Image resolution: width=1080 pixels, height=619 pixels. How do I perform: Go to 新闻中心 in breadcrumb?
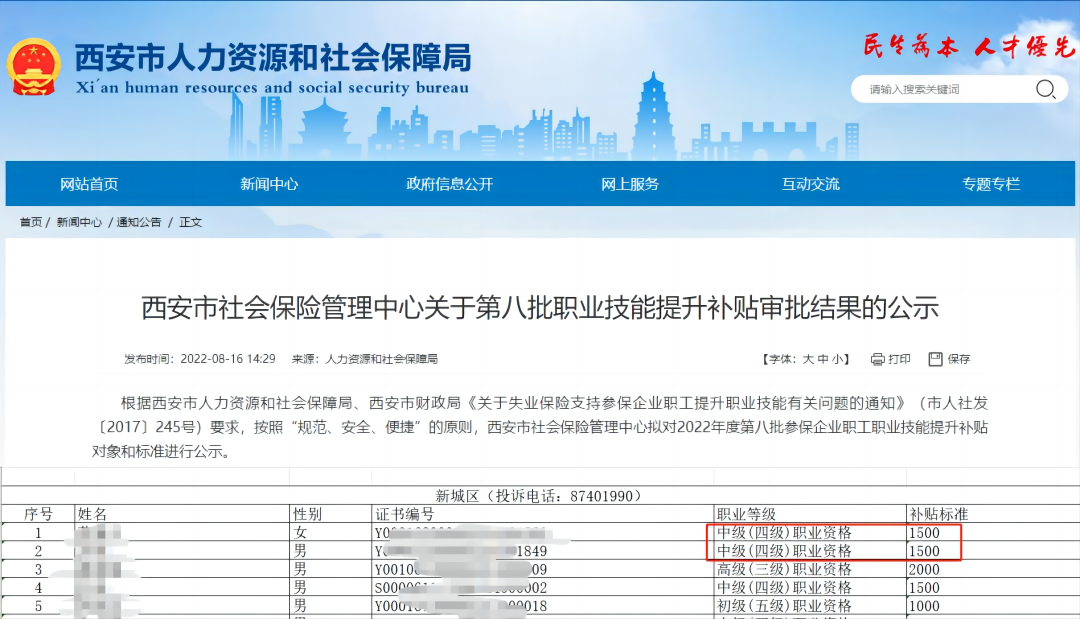(x=79, y=222)
